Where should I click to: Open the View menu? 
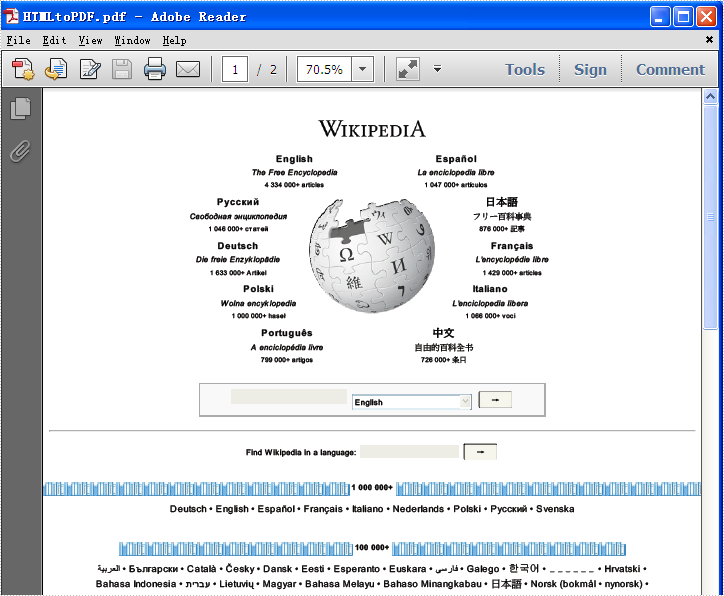90,41
